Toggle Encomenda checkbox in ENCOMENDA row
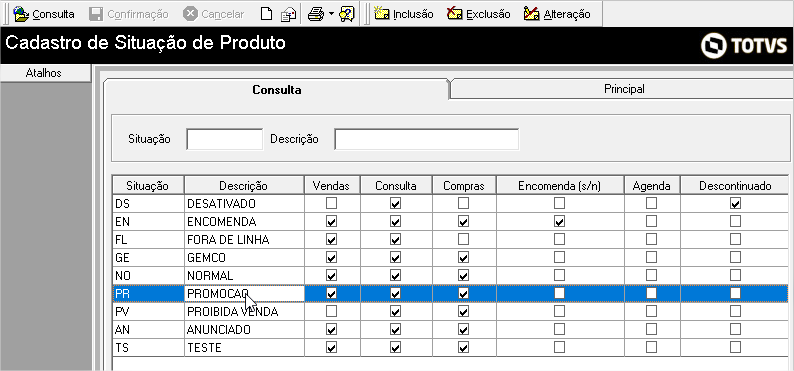The image size is (794, 371). 559,221
